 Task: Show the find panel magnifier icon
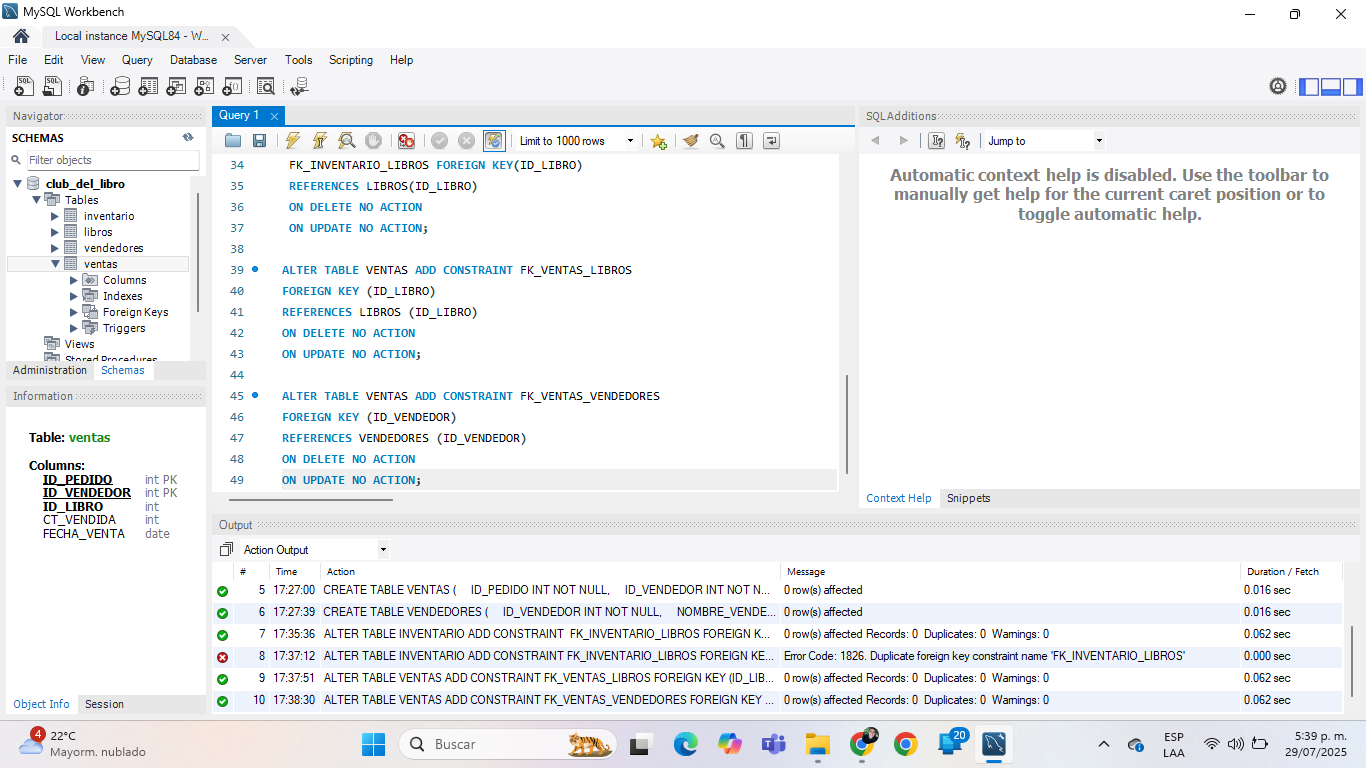[x=717, y=141]
